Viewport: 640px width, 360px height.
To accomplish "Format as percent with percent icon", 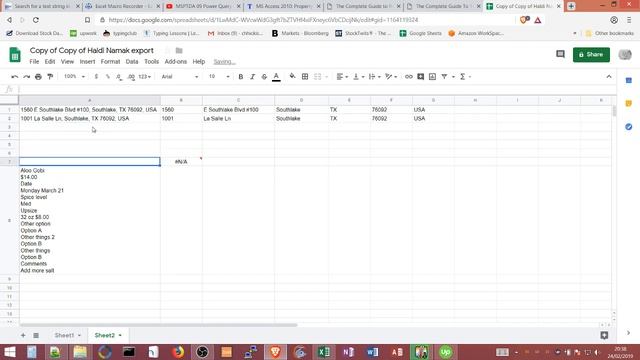I will pyautogui.click(x=108, y=77).
